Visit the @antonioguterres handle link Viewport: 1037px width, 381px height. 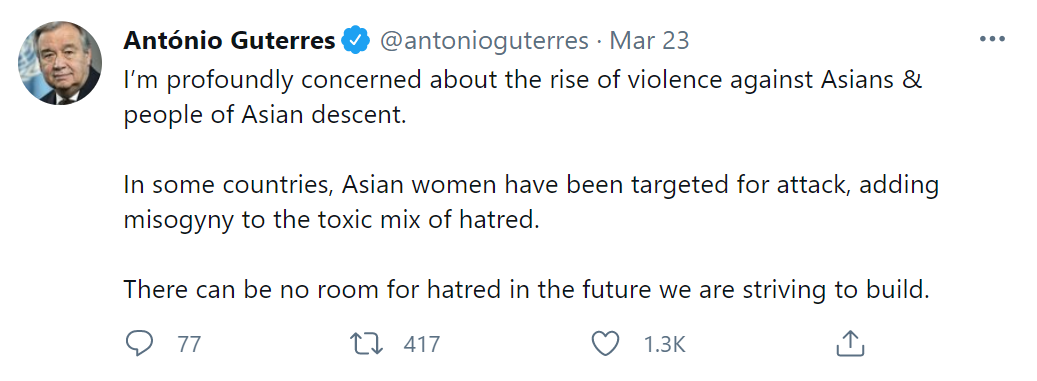[x=483, y=42]
